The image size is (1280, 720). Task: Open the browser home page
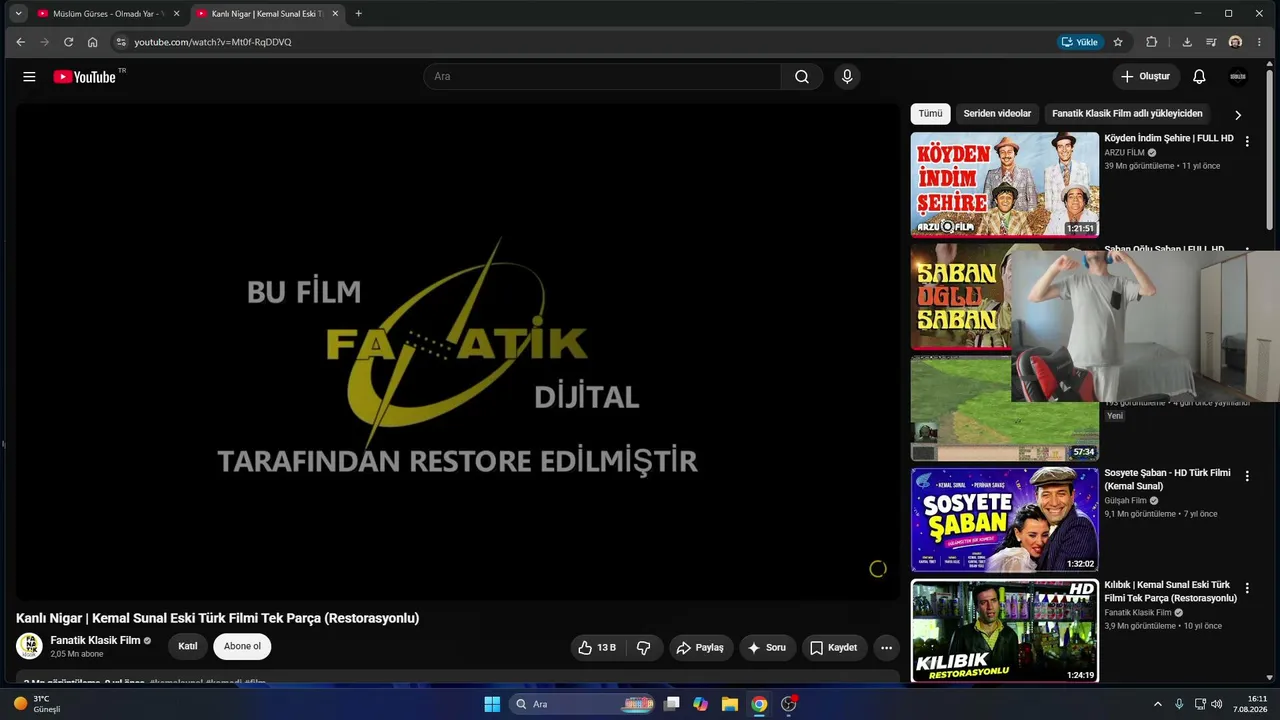click(92, 42)
